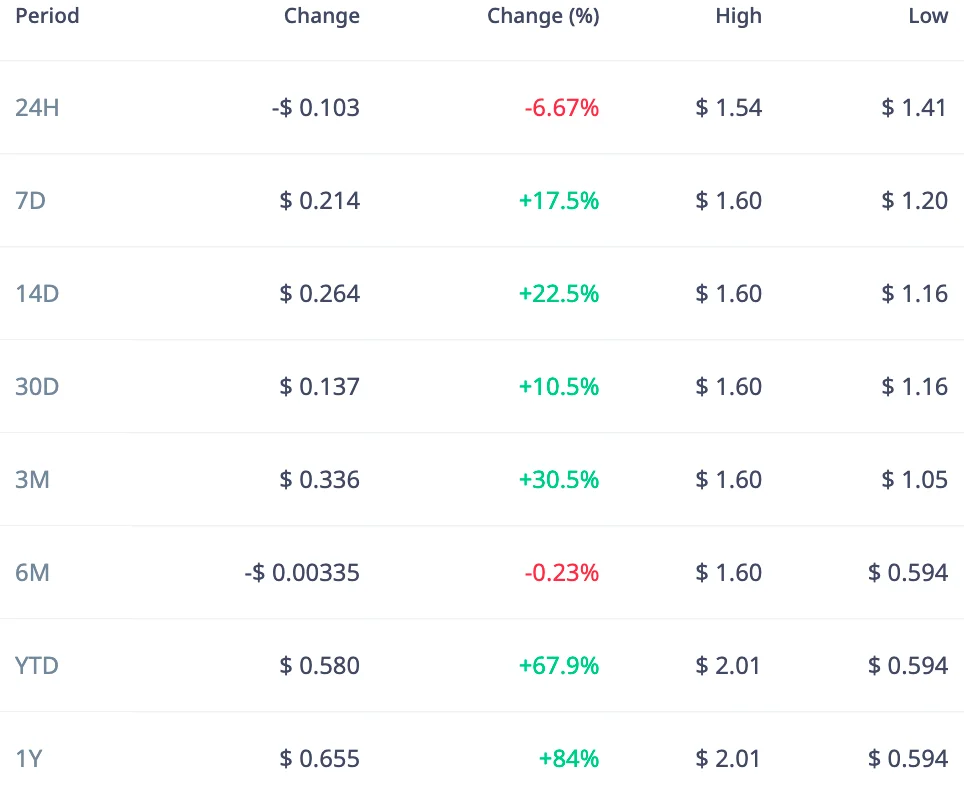964x804 pixels.
Task: Click the $ 1.05 low value
Action: pos(914,480)
